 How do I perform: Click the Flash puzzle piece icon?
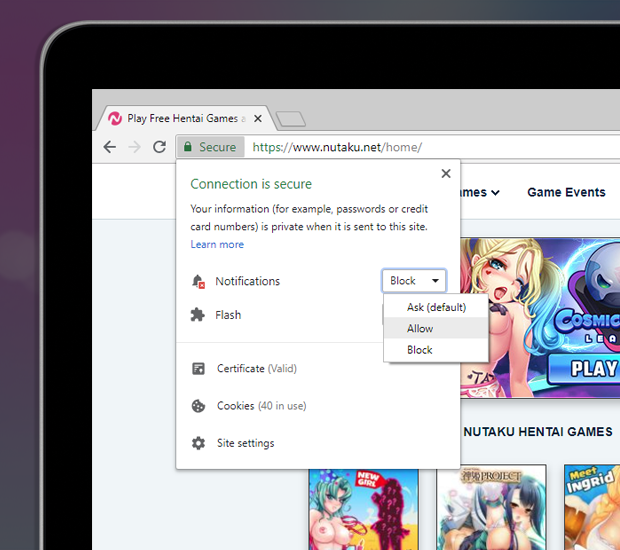click(198, 315)
